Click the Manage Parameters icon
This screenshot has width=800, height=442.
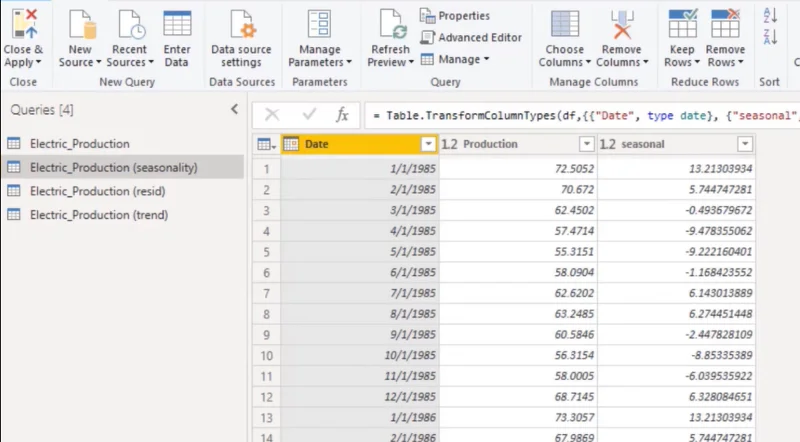319,24
